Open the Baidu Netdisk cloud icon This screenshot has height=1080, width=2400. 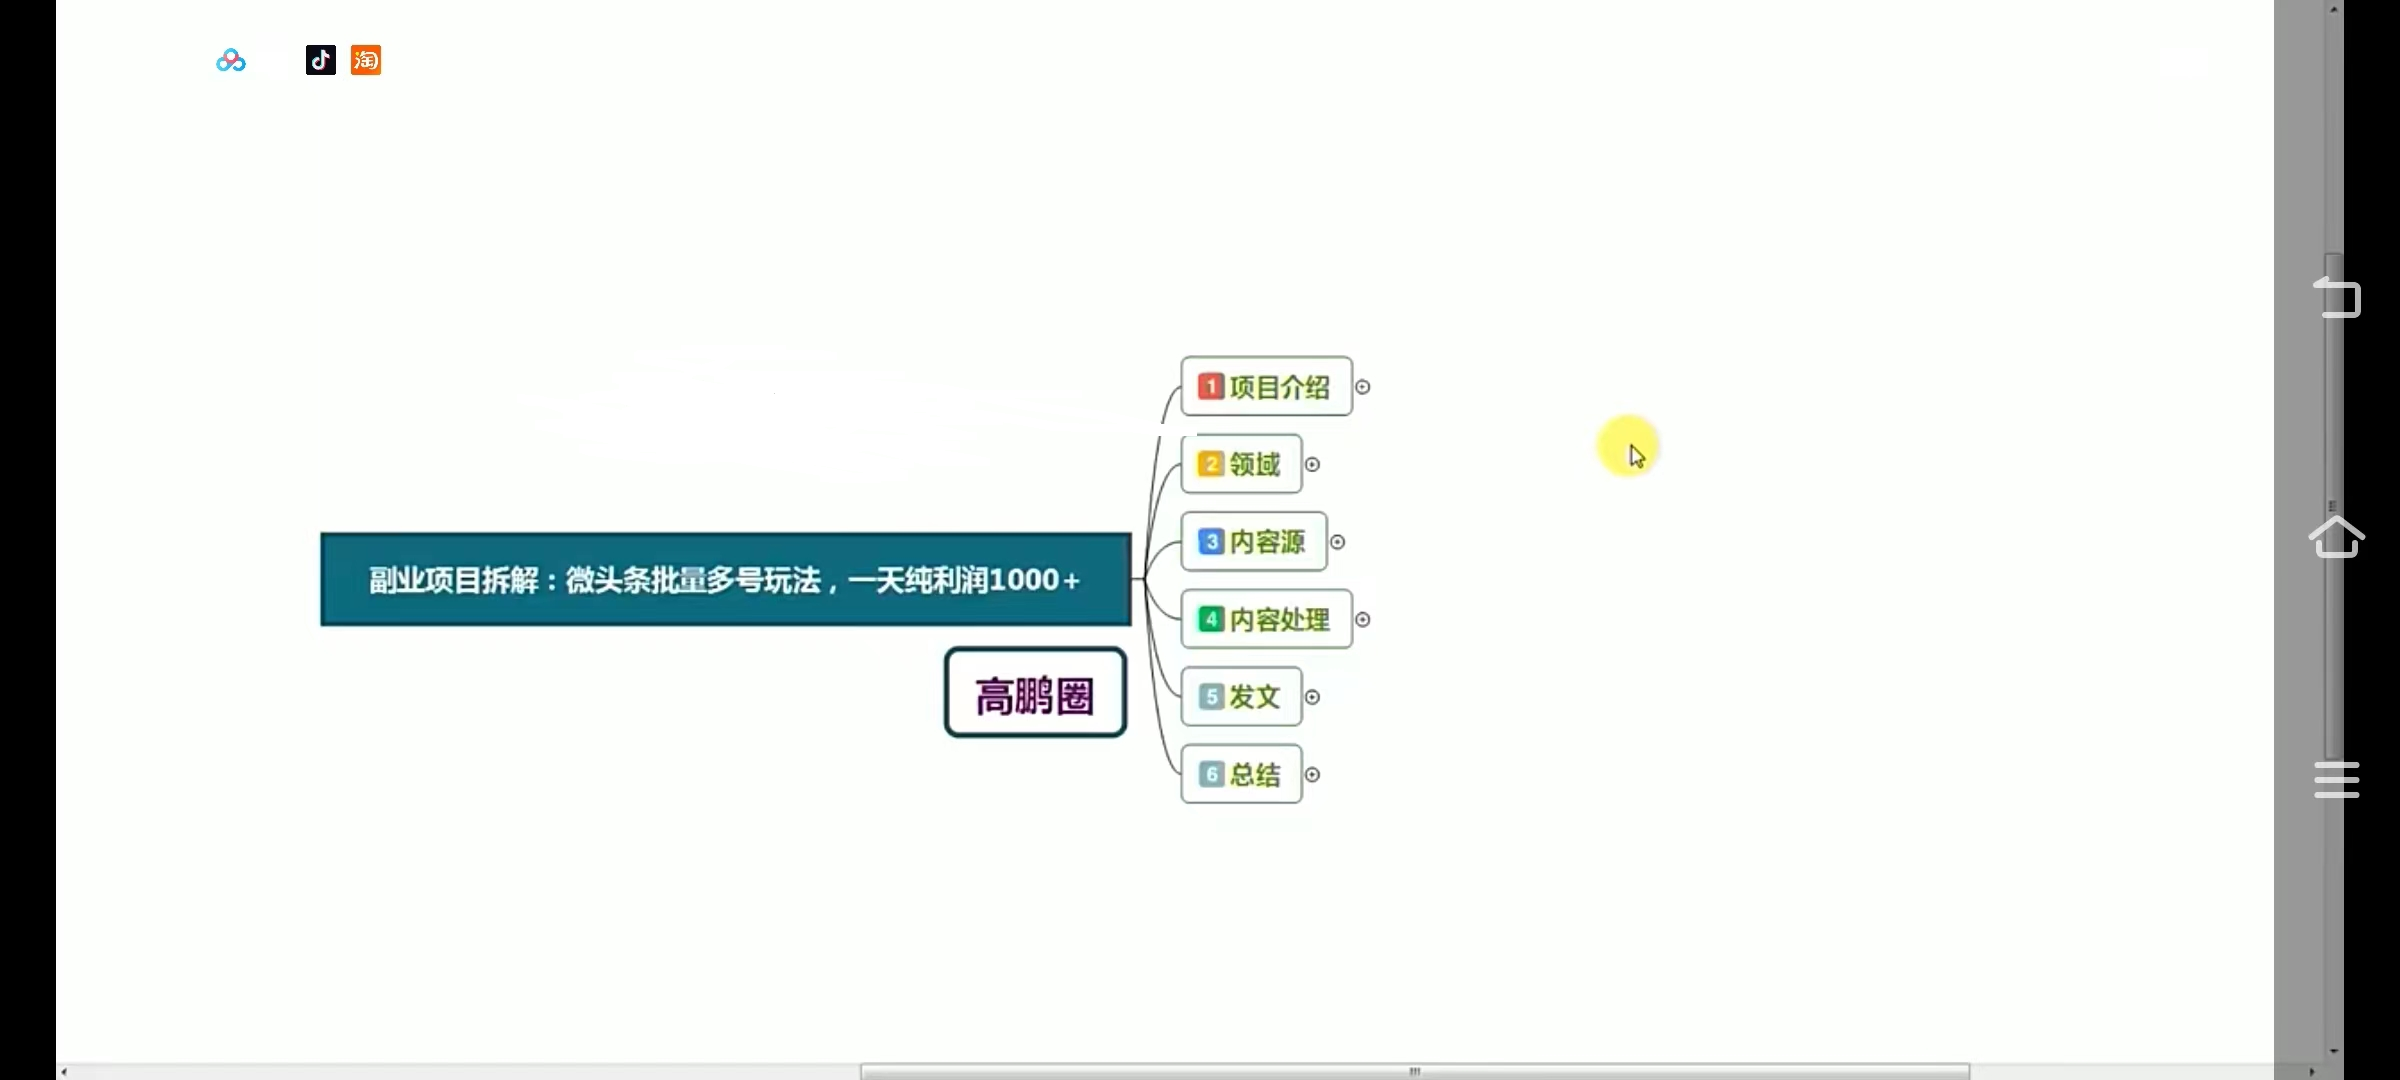[231, 61]
